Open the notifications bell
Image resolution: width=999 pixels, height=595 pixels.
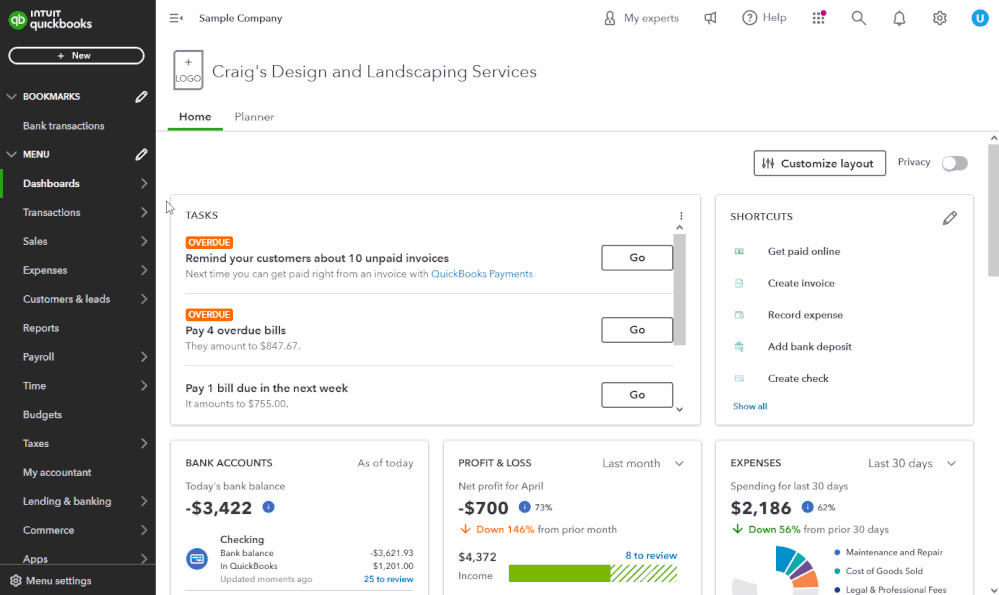(x=899, y=18)
